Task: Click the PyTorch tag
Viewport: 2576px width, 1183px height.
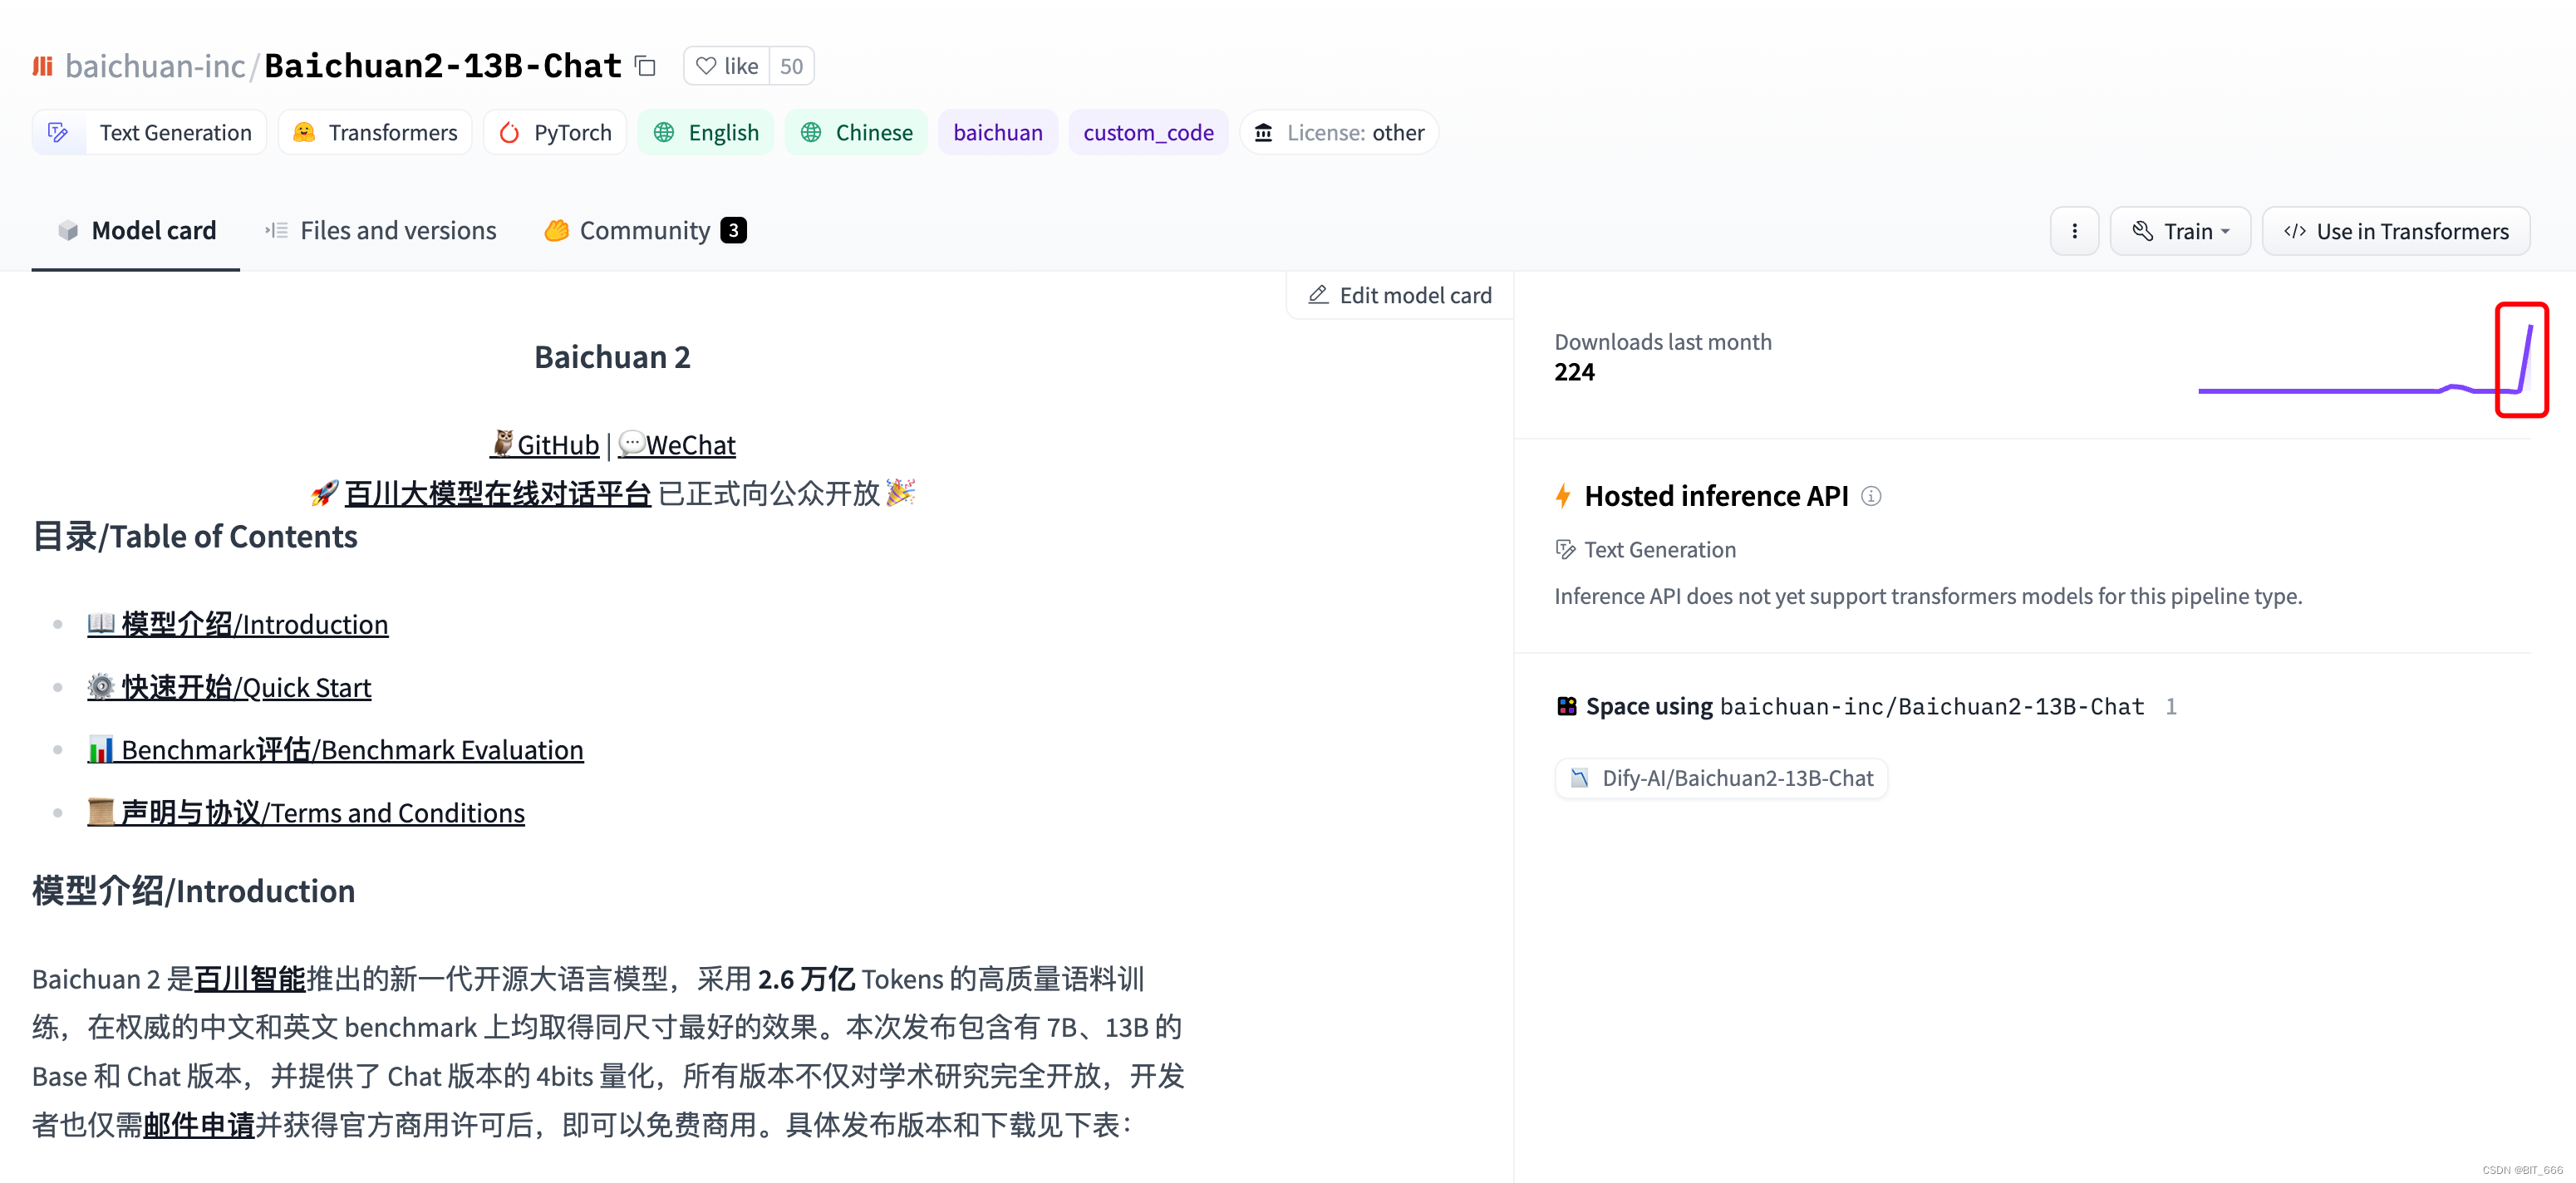Action: [x=555, y=132]
